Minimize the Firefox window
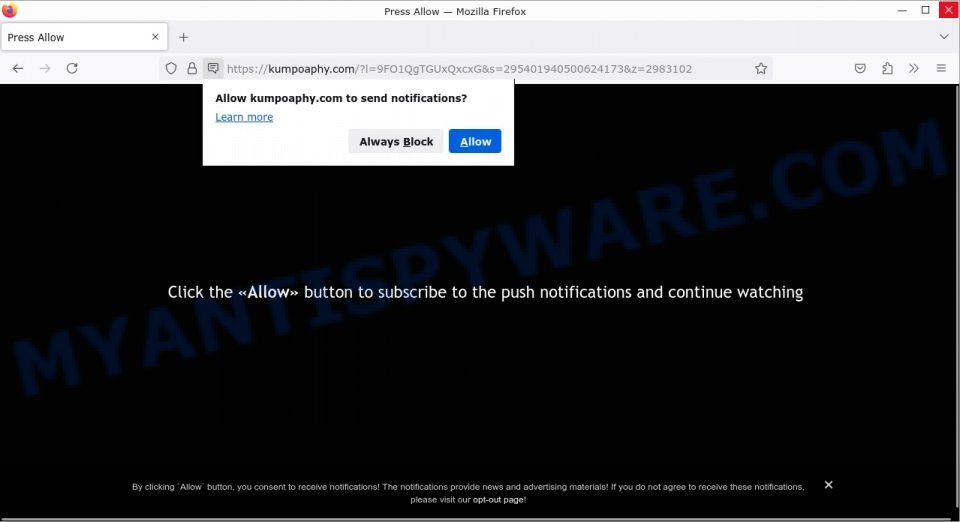This screenshot has width=960, height=522. (902, 10)
